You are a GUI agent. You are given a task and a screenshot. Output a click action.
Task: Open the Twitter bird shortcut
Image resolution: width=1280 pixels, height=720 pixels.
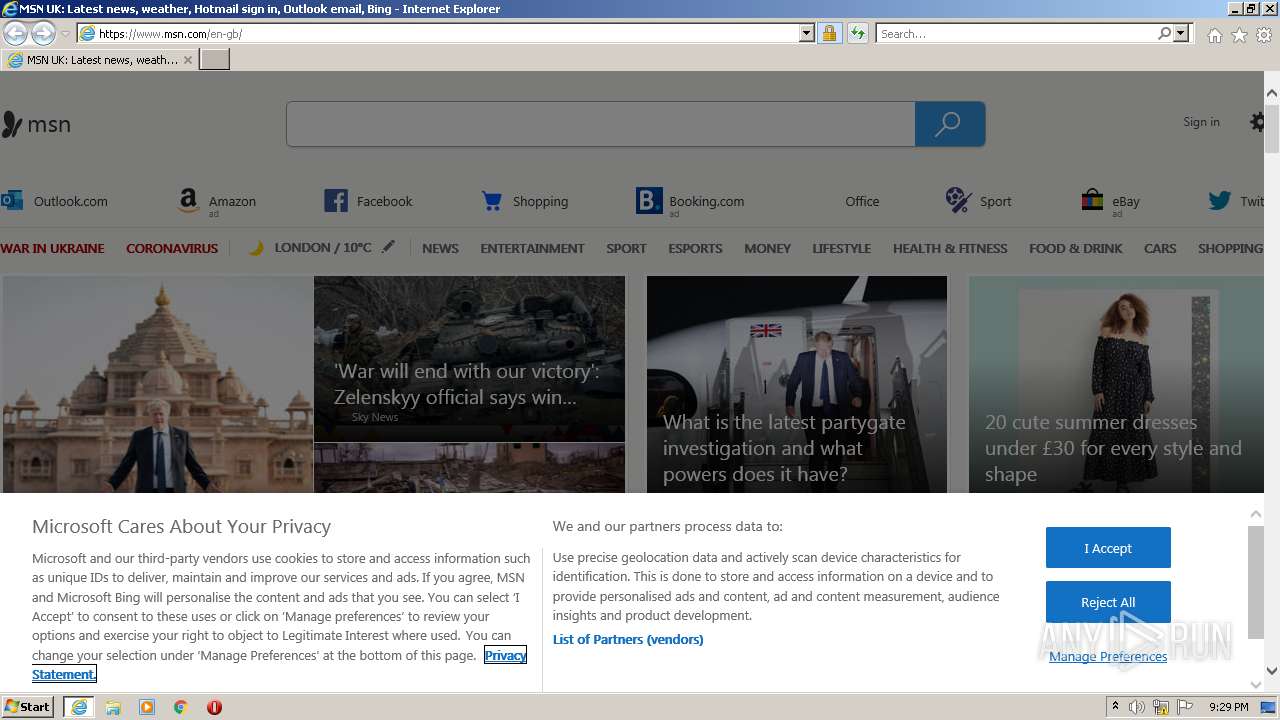(1236, 201)
